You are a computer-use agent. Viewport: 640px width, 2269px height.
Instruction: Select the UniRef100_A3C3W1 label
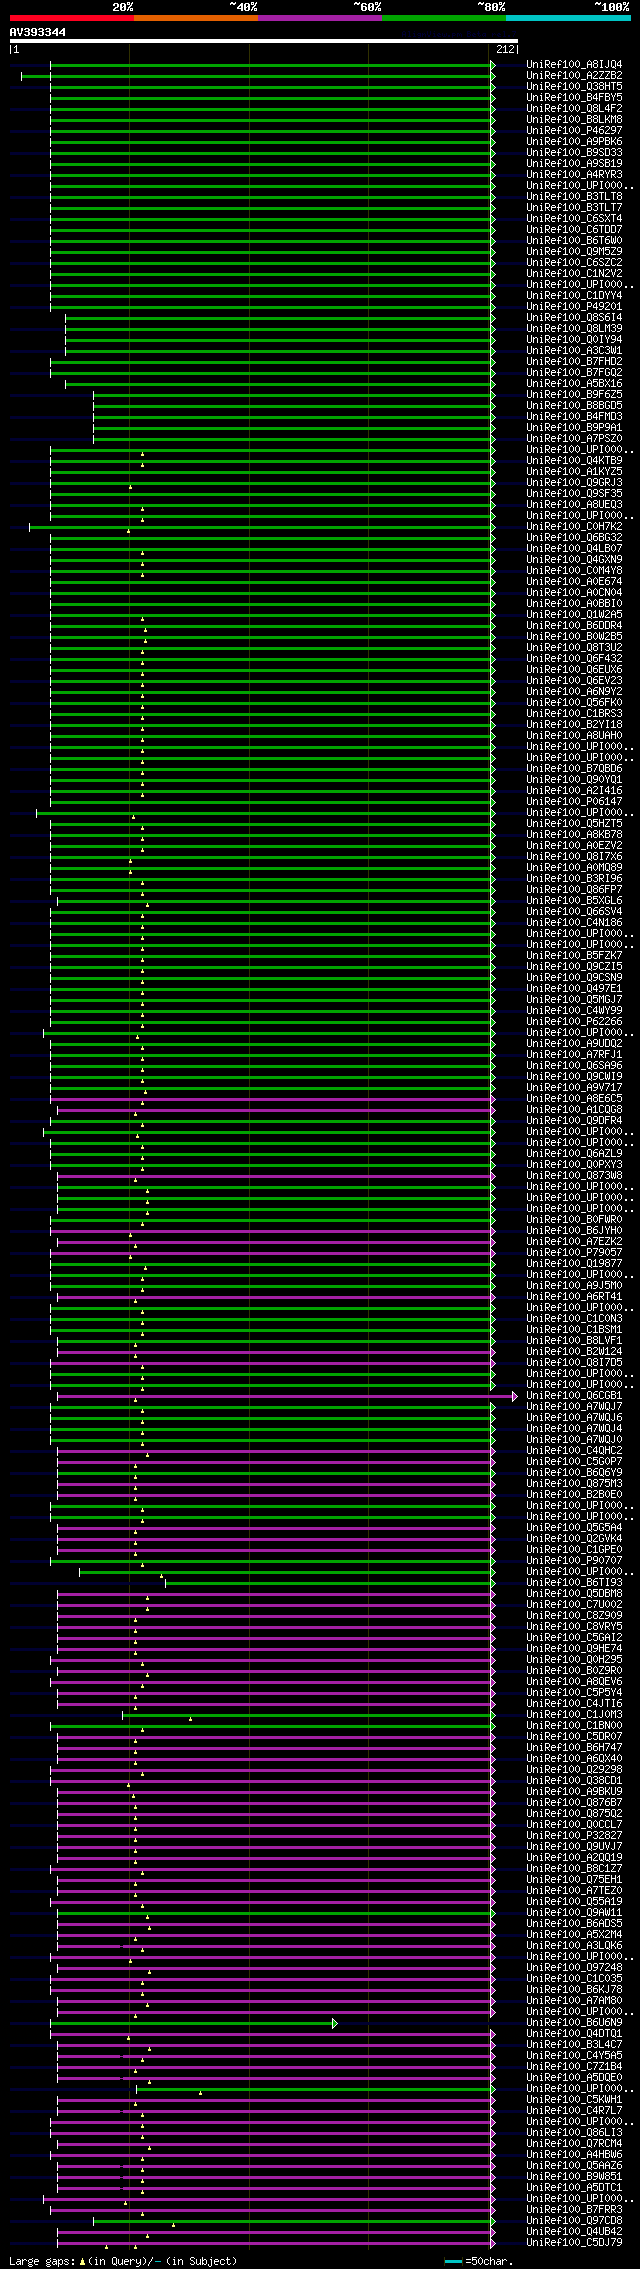(x=574, y=350)
